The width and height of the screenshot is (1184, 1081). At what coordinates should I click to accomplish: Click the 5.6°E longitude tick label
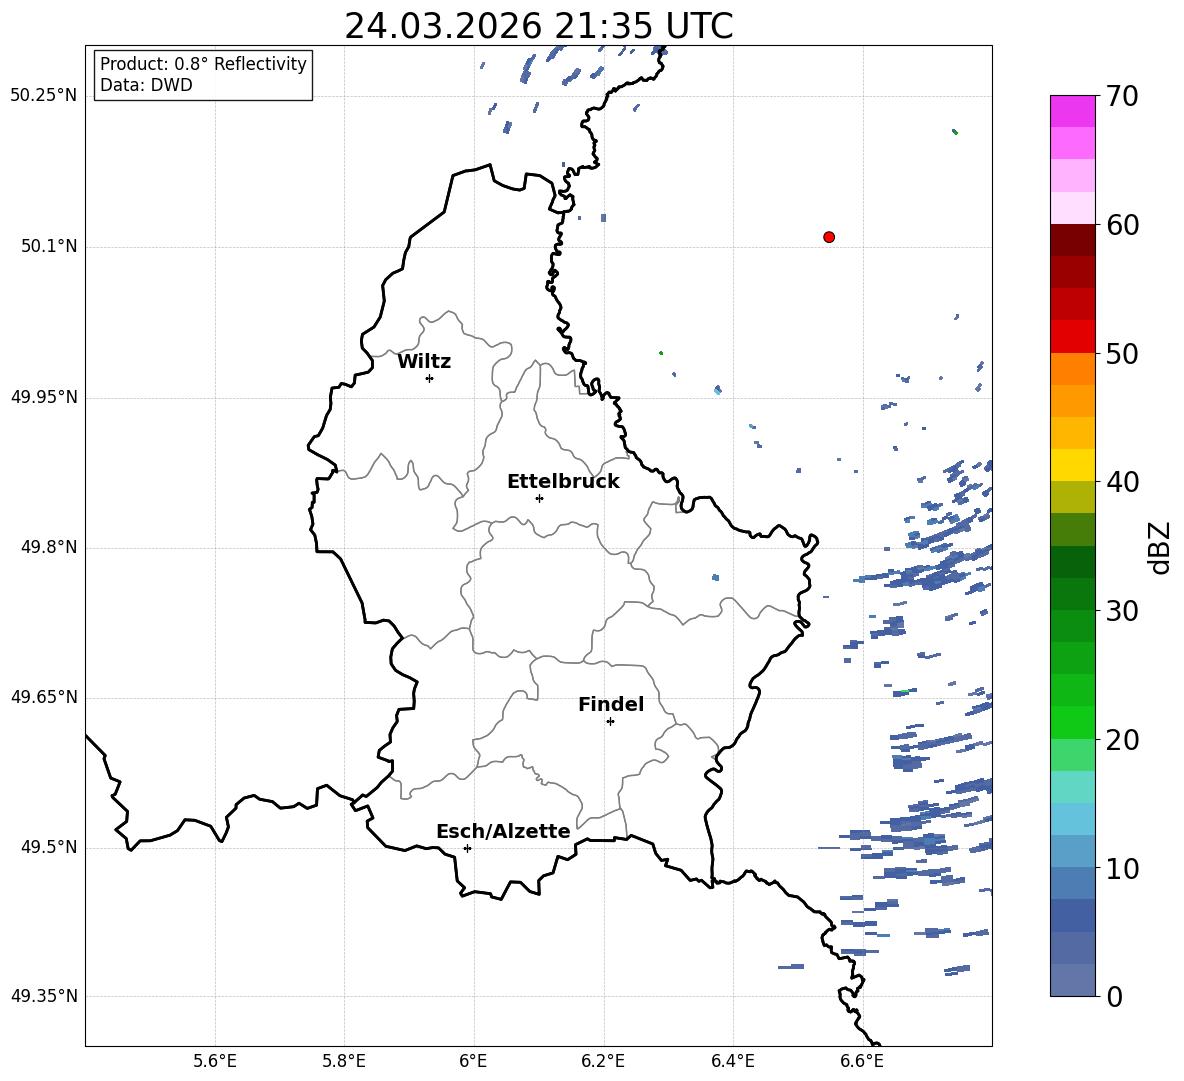215,1062
